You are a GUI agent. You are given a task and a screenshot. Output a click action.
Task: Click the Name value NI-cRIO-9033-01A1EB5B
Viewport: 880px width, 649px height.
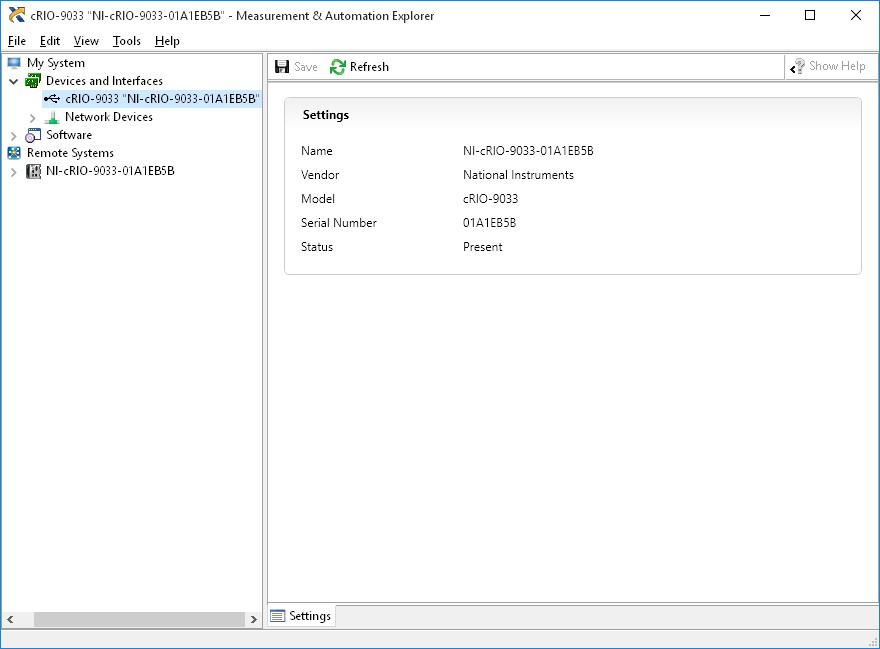click(x=528, y=150)
